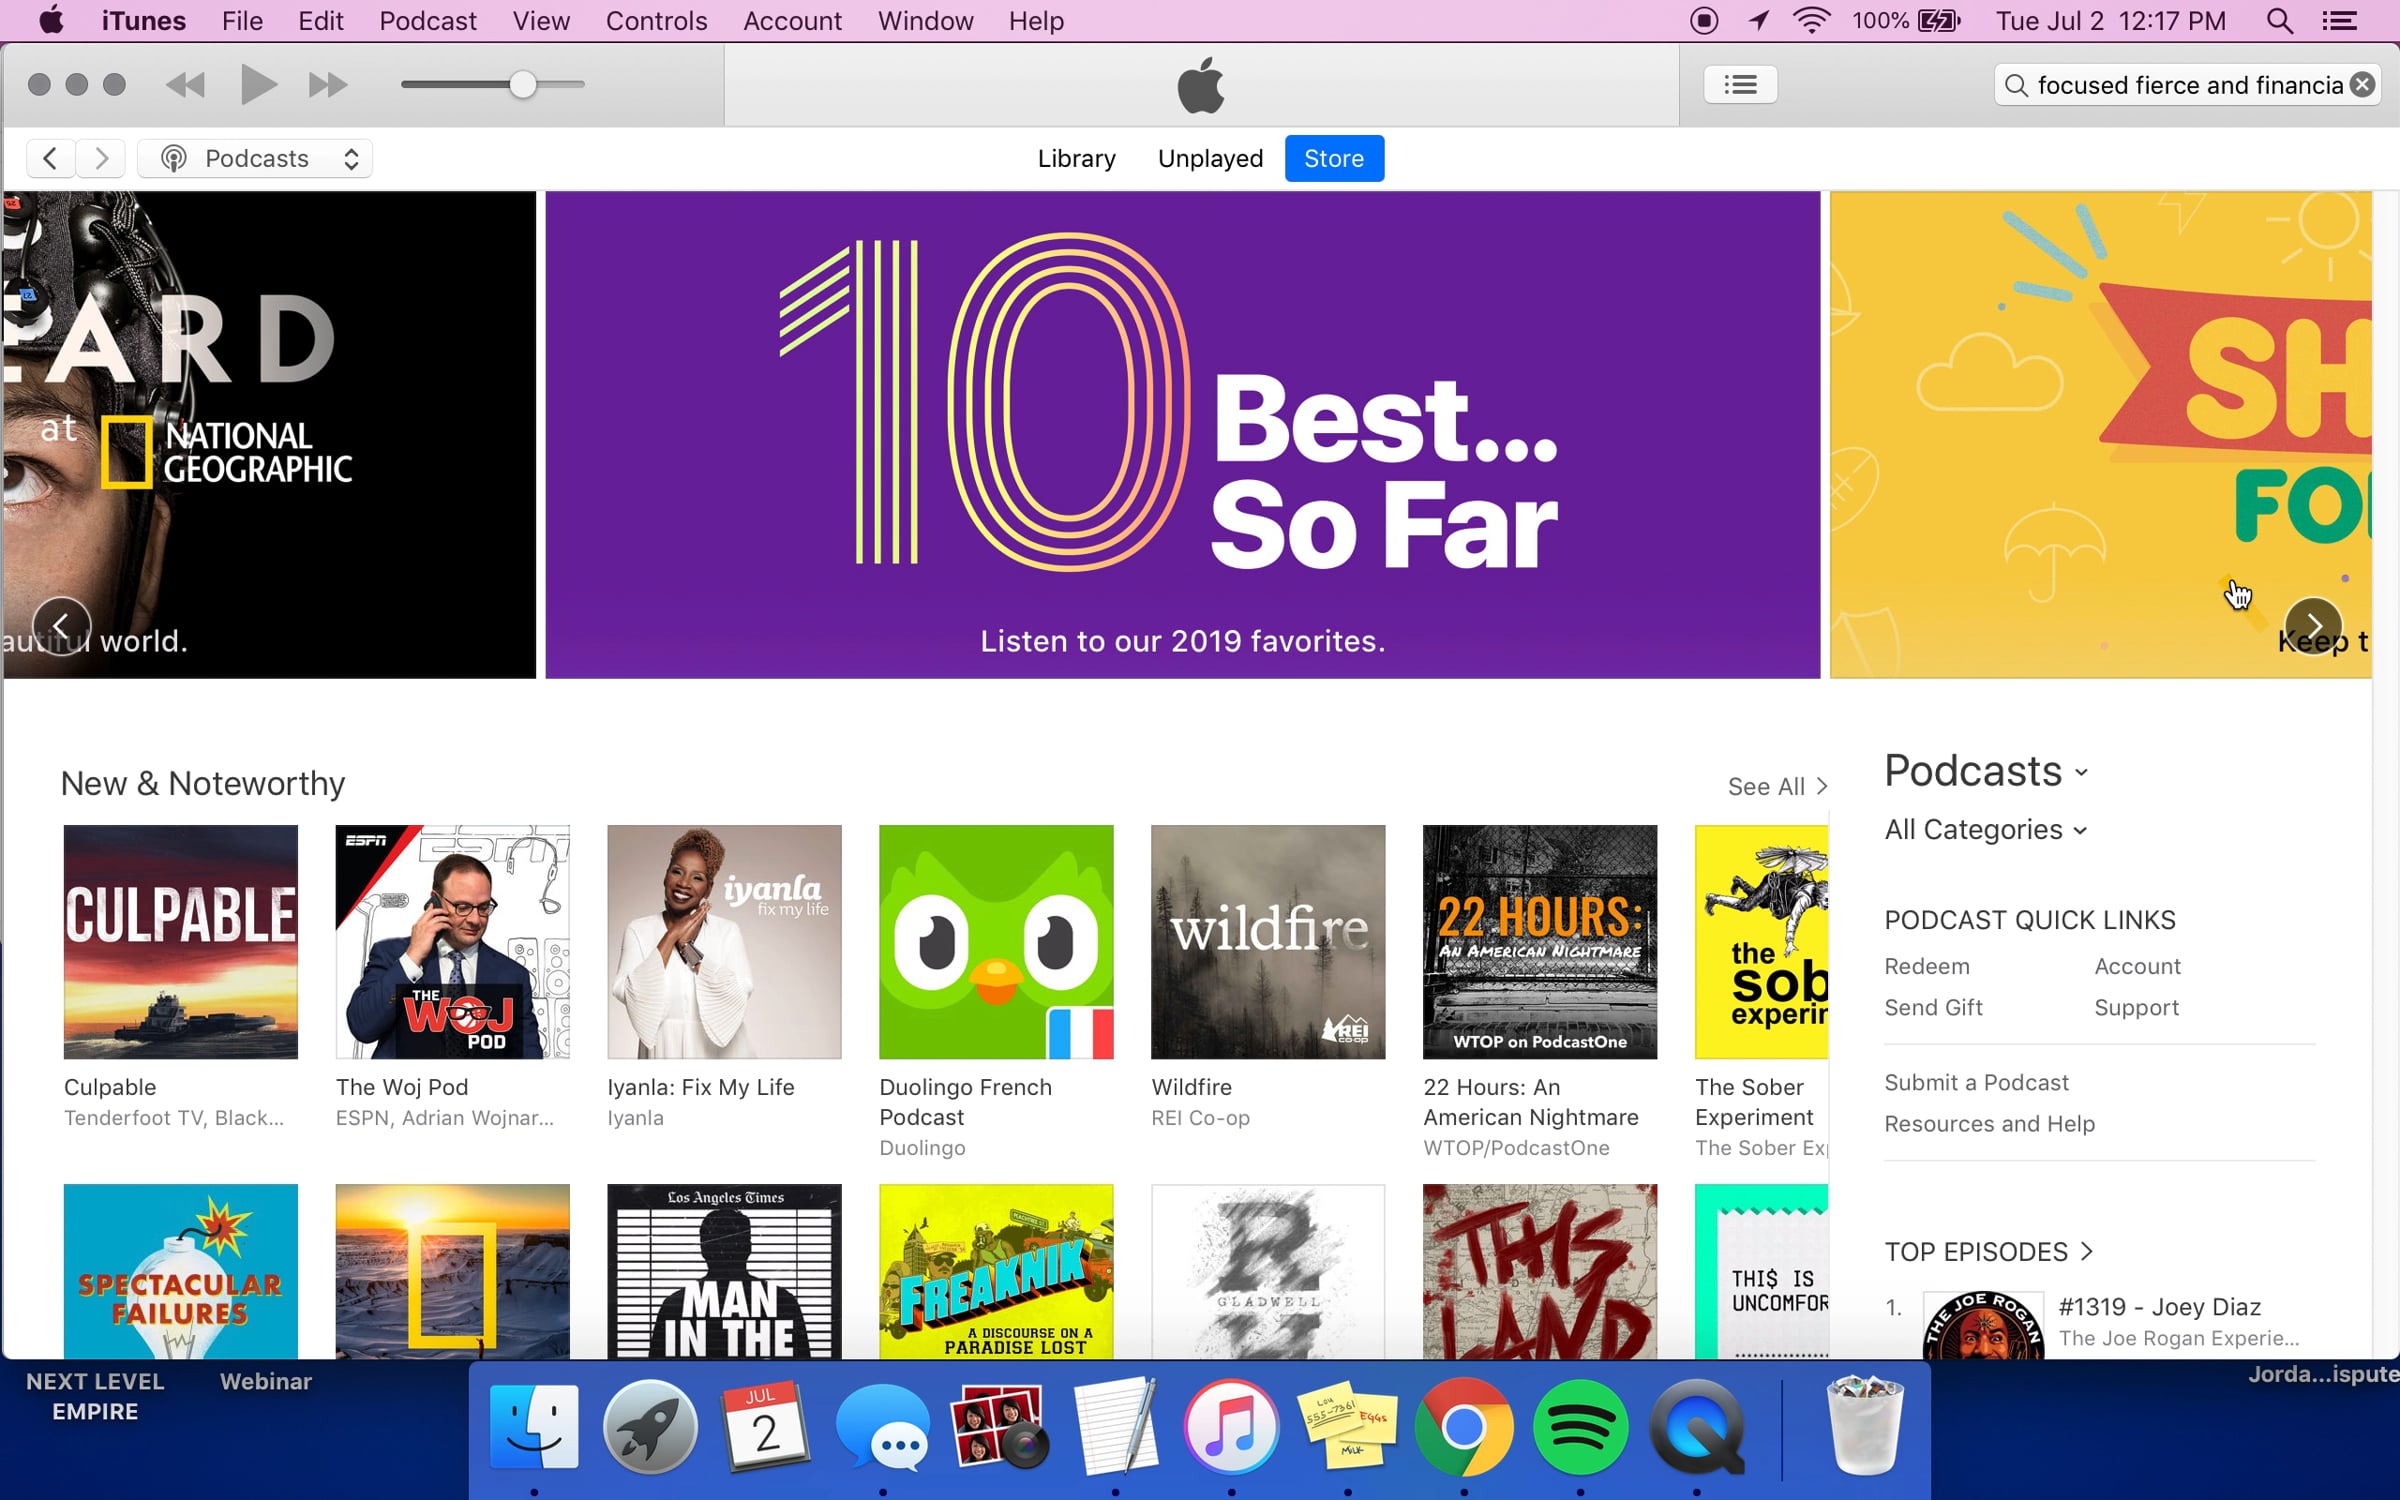Click the Wi-Fi status icon

tap(1811, 21)
